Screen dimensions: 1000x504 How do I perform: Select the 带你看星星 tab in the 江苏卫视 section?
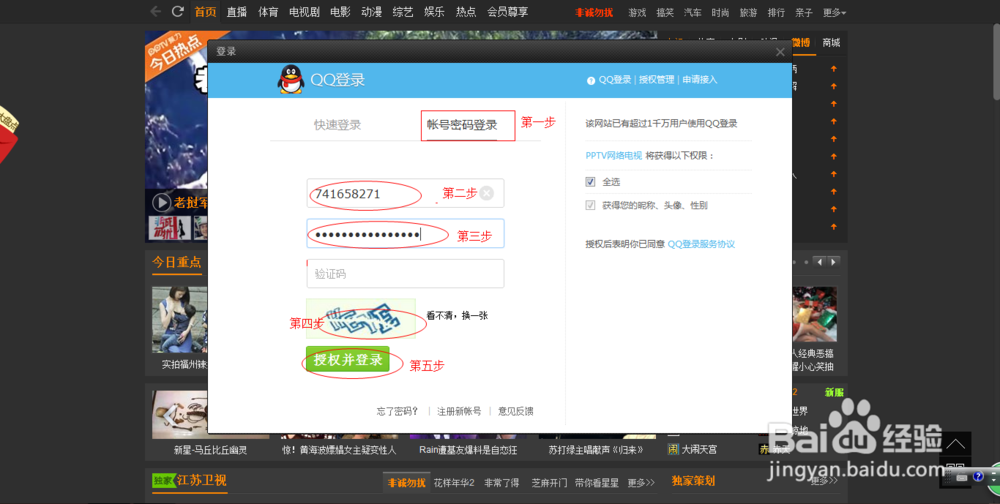[597, 483]
